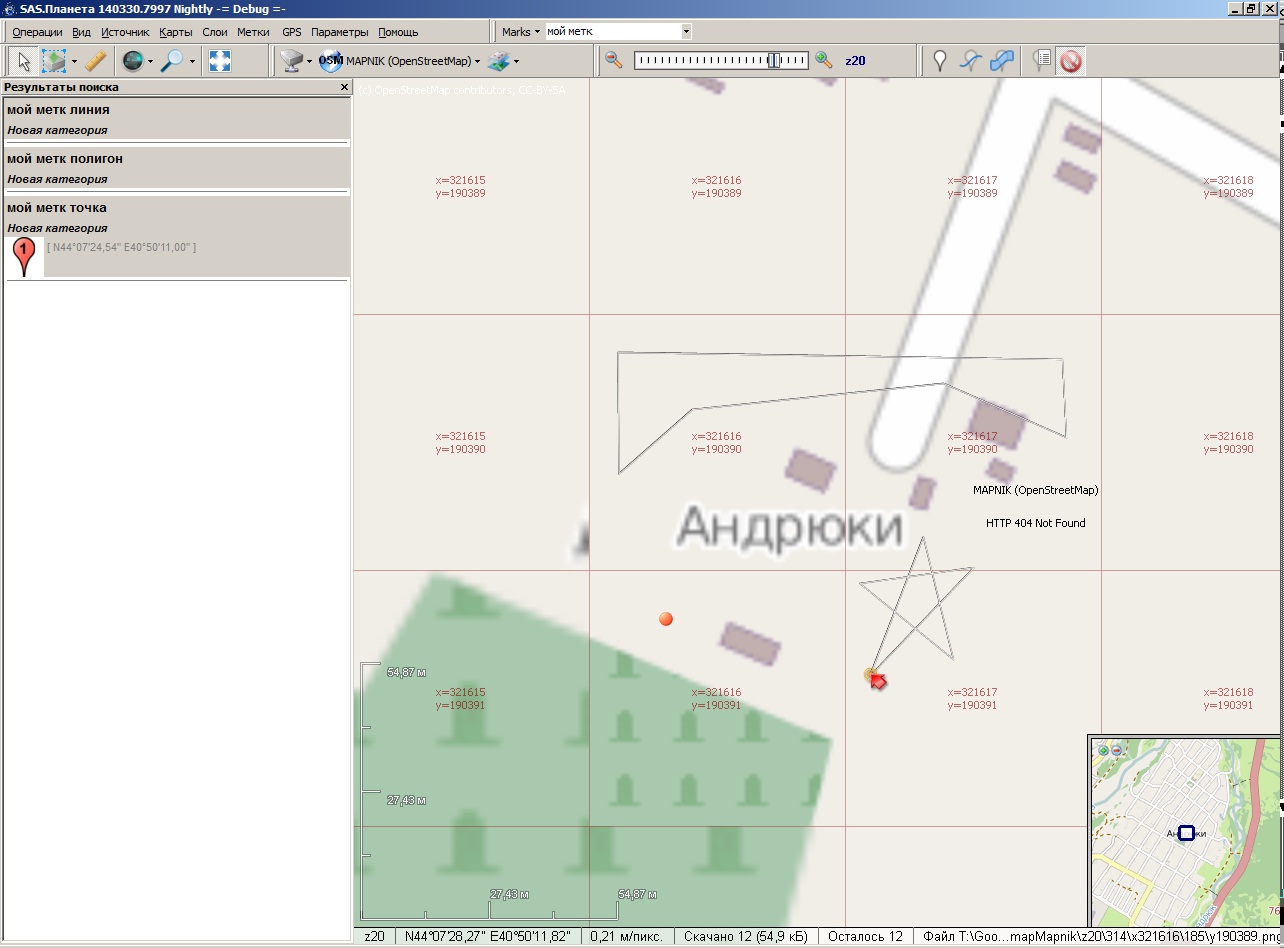Click the zoom level slider handle
The width and height of the screenshot is (1284, 948).
(x=774, y=61)
